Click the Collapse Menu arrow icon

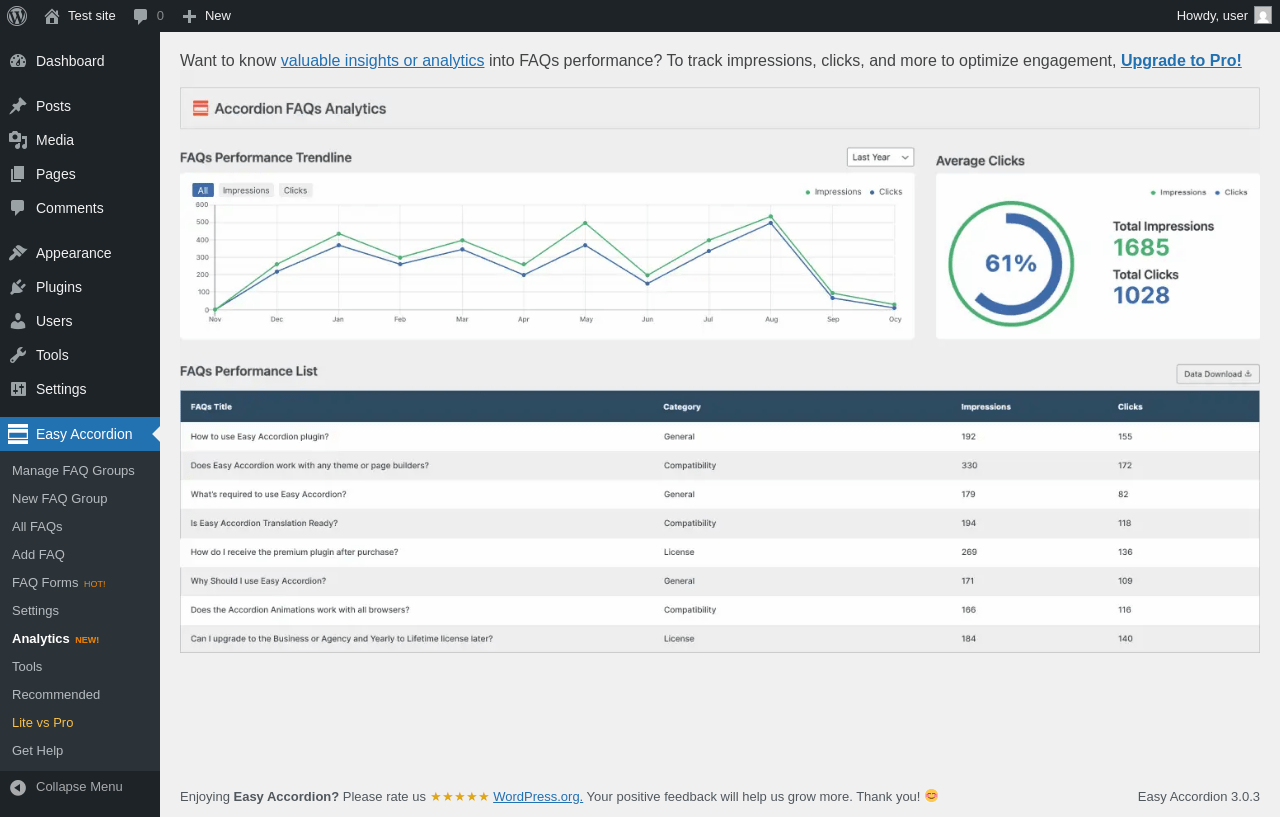point(18,787)
